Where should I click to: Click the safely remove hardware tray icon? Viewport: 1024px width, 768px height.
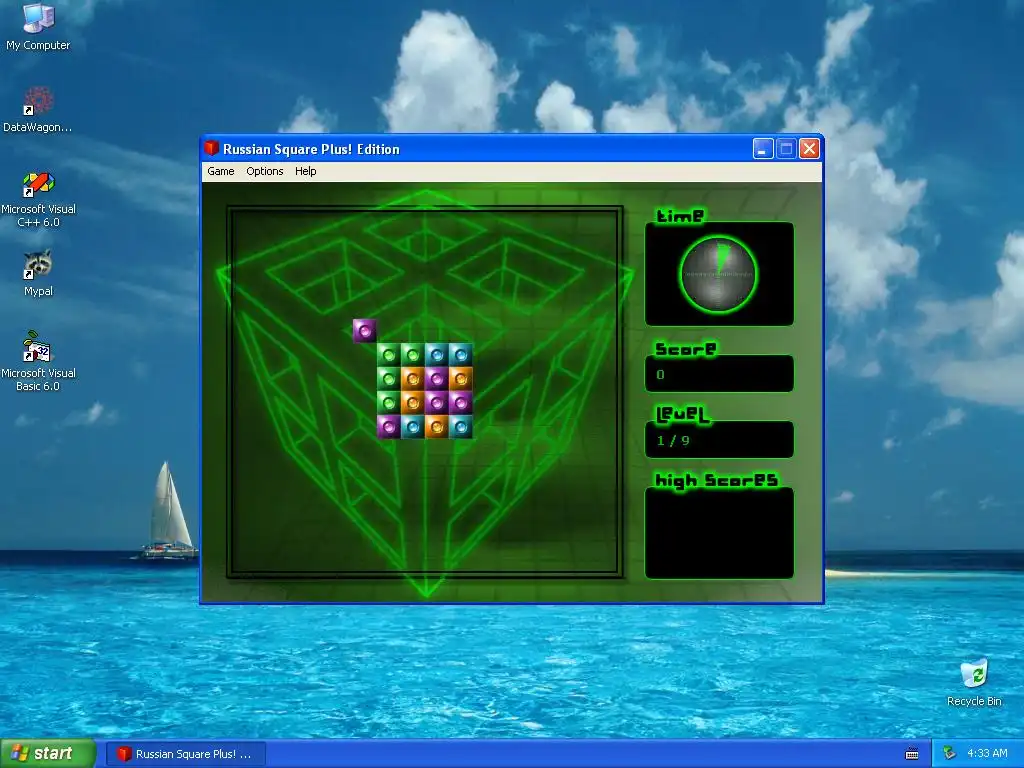click(950, 754)
